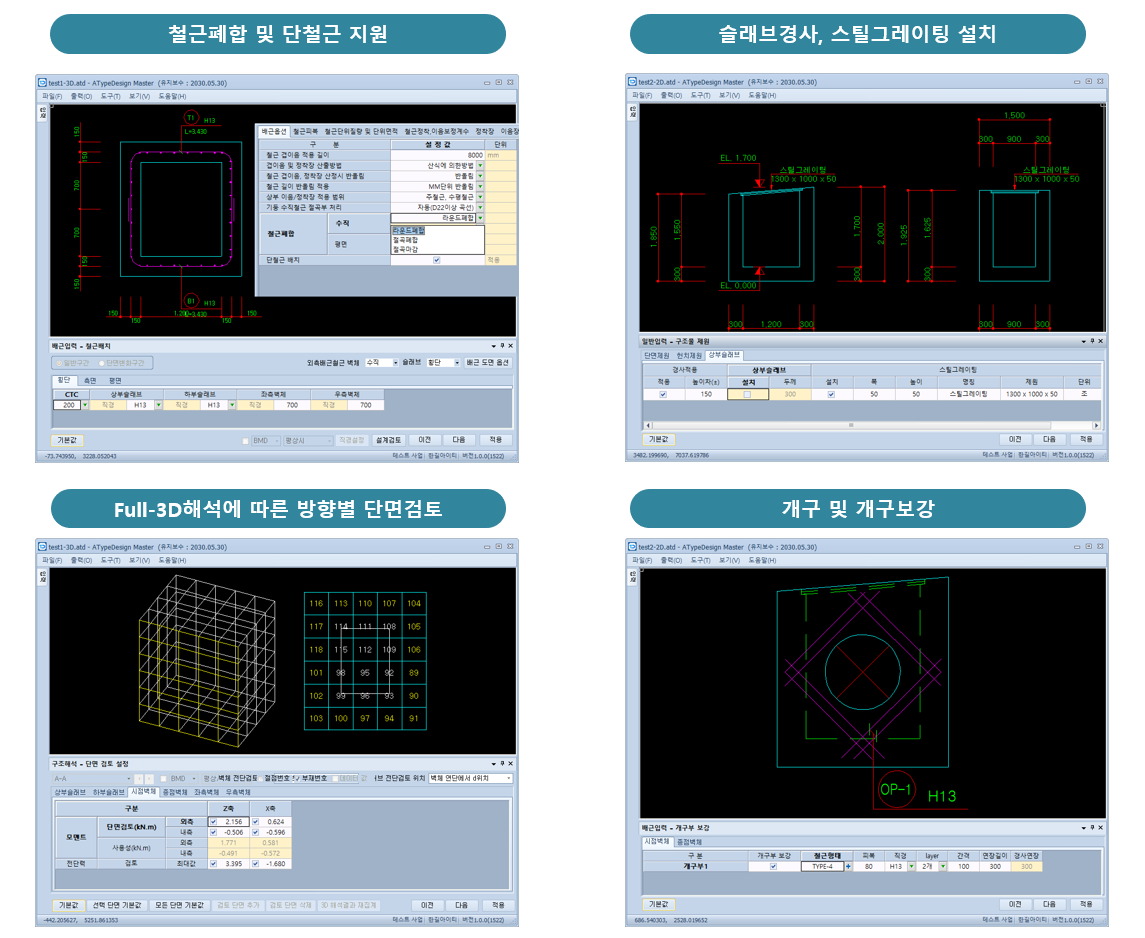Toggle the 경사적용 적용 checkbox
1145x938 pixels.
click(x=663, y=394)
